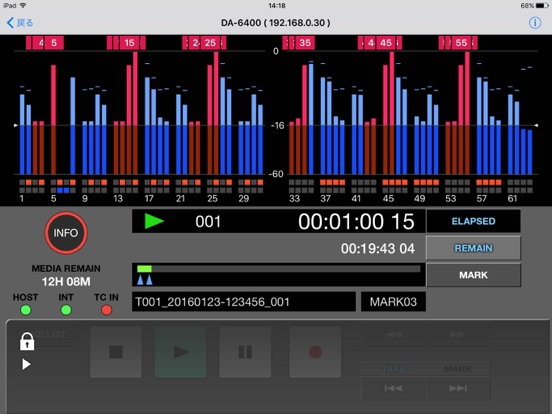Select the pink channel label 25
This screenshot has height=414, width=552.
click(210, 43)
